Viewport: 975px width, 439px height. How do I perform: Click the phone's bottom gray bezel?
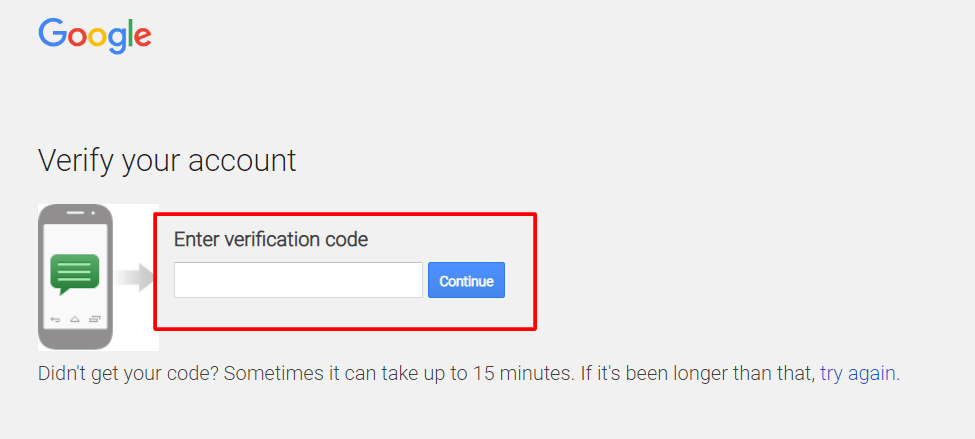75,338
